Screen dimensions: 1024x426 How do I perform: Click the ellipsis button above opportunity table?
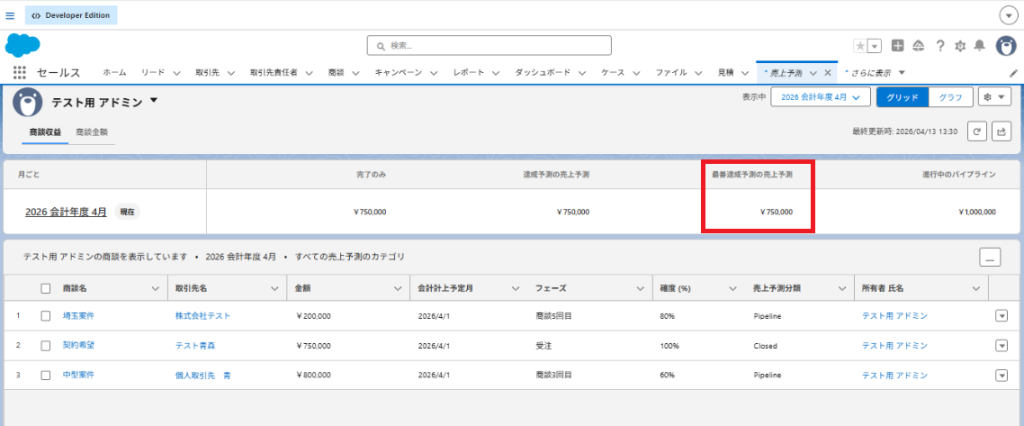pos(990,257)
